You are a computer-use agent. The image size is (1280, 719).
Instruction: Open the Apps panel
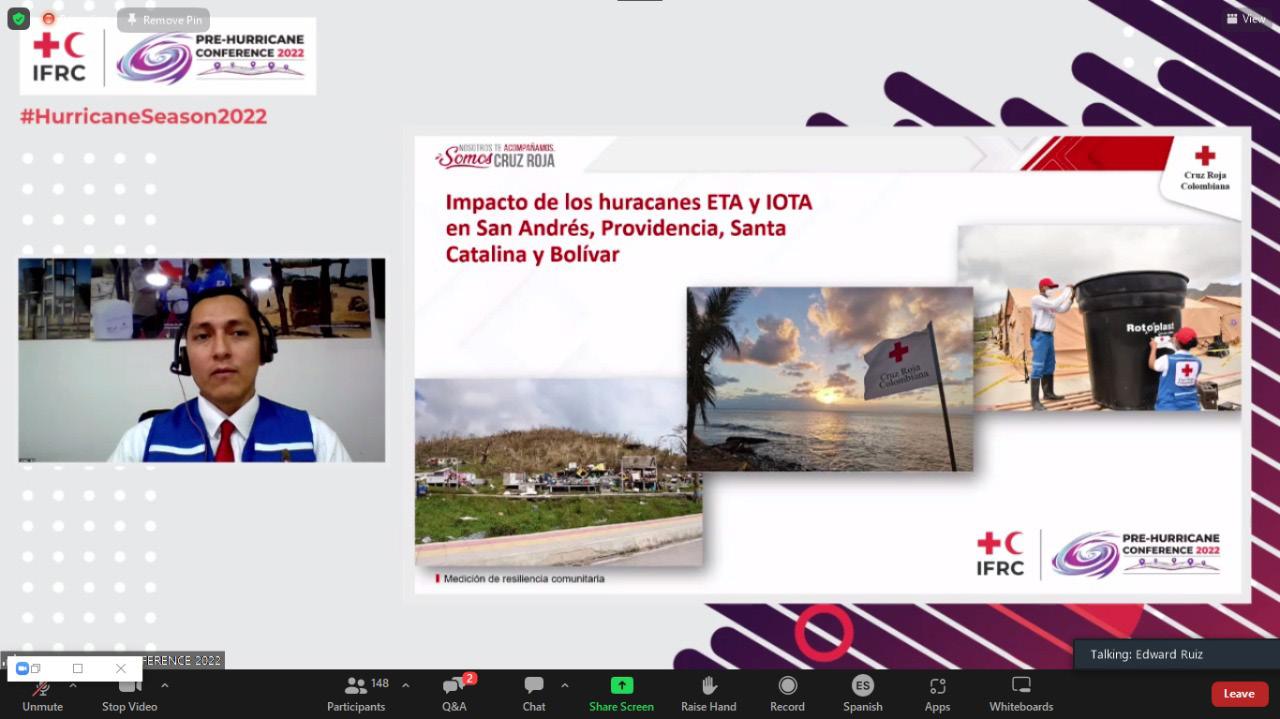(x=937, y=695)
